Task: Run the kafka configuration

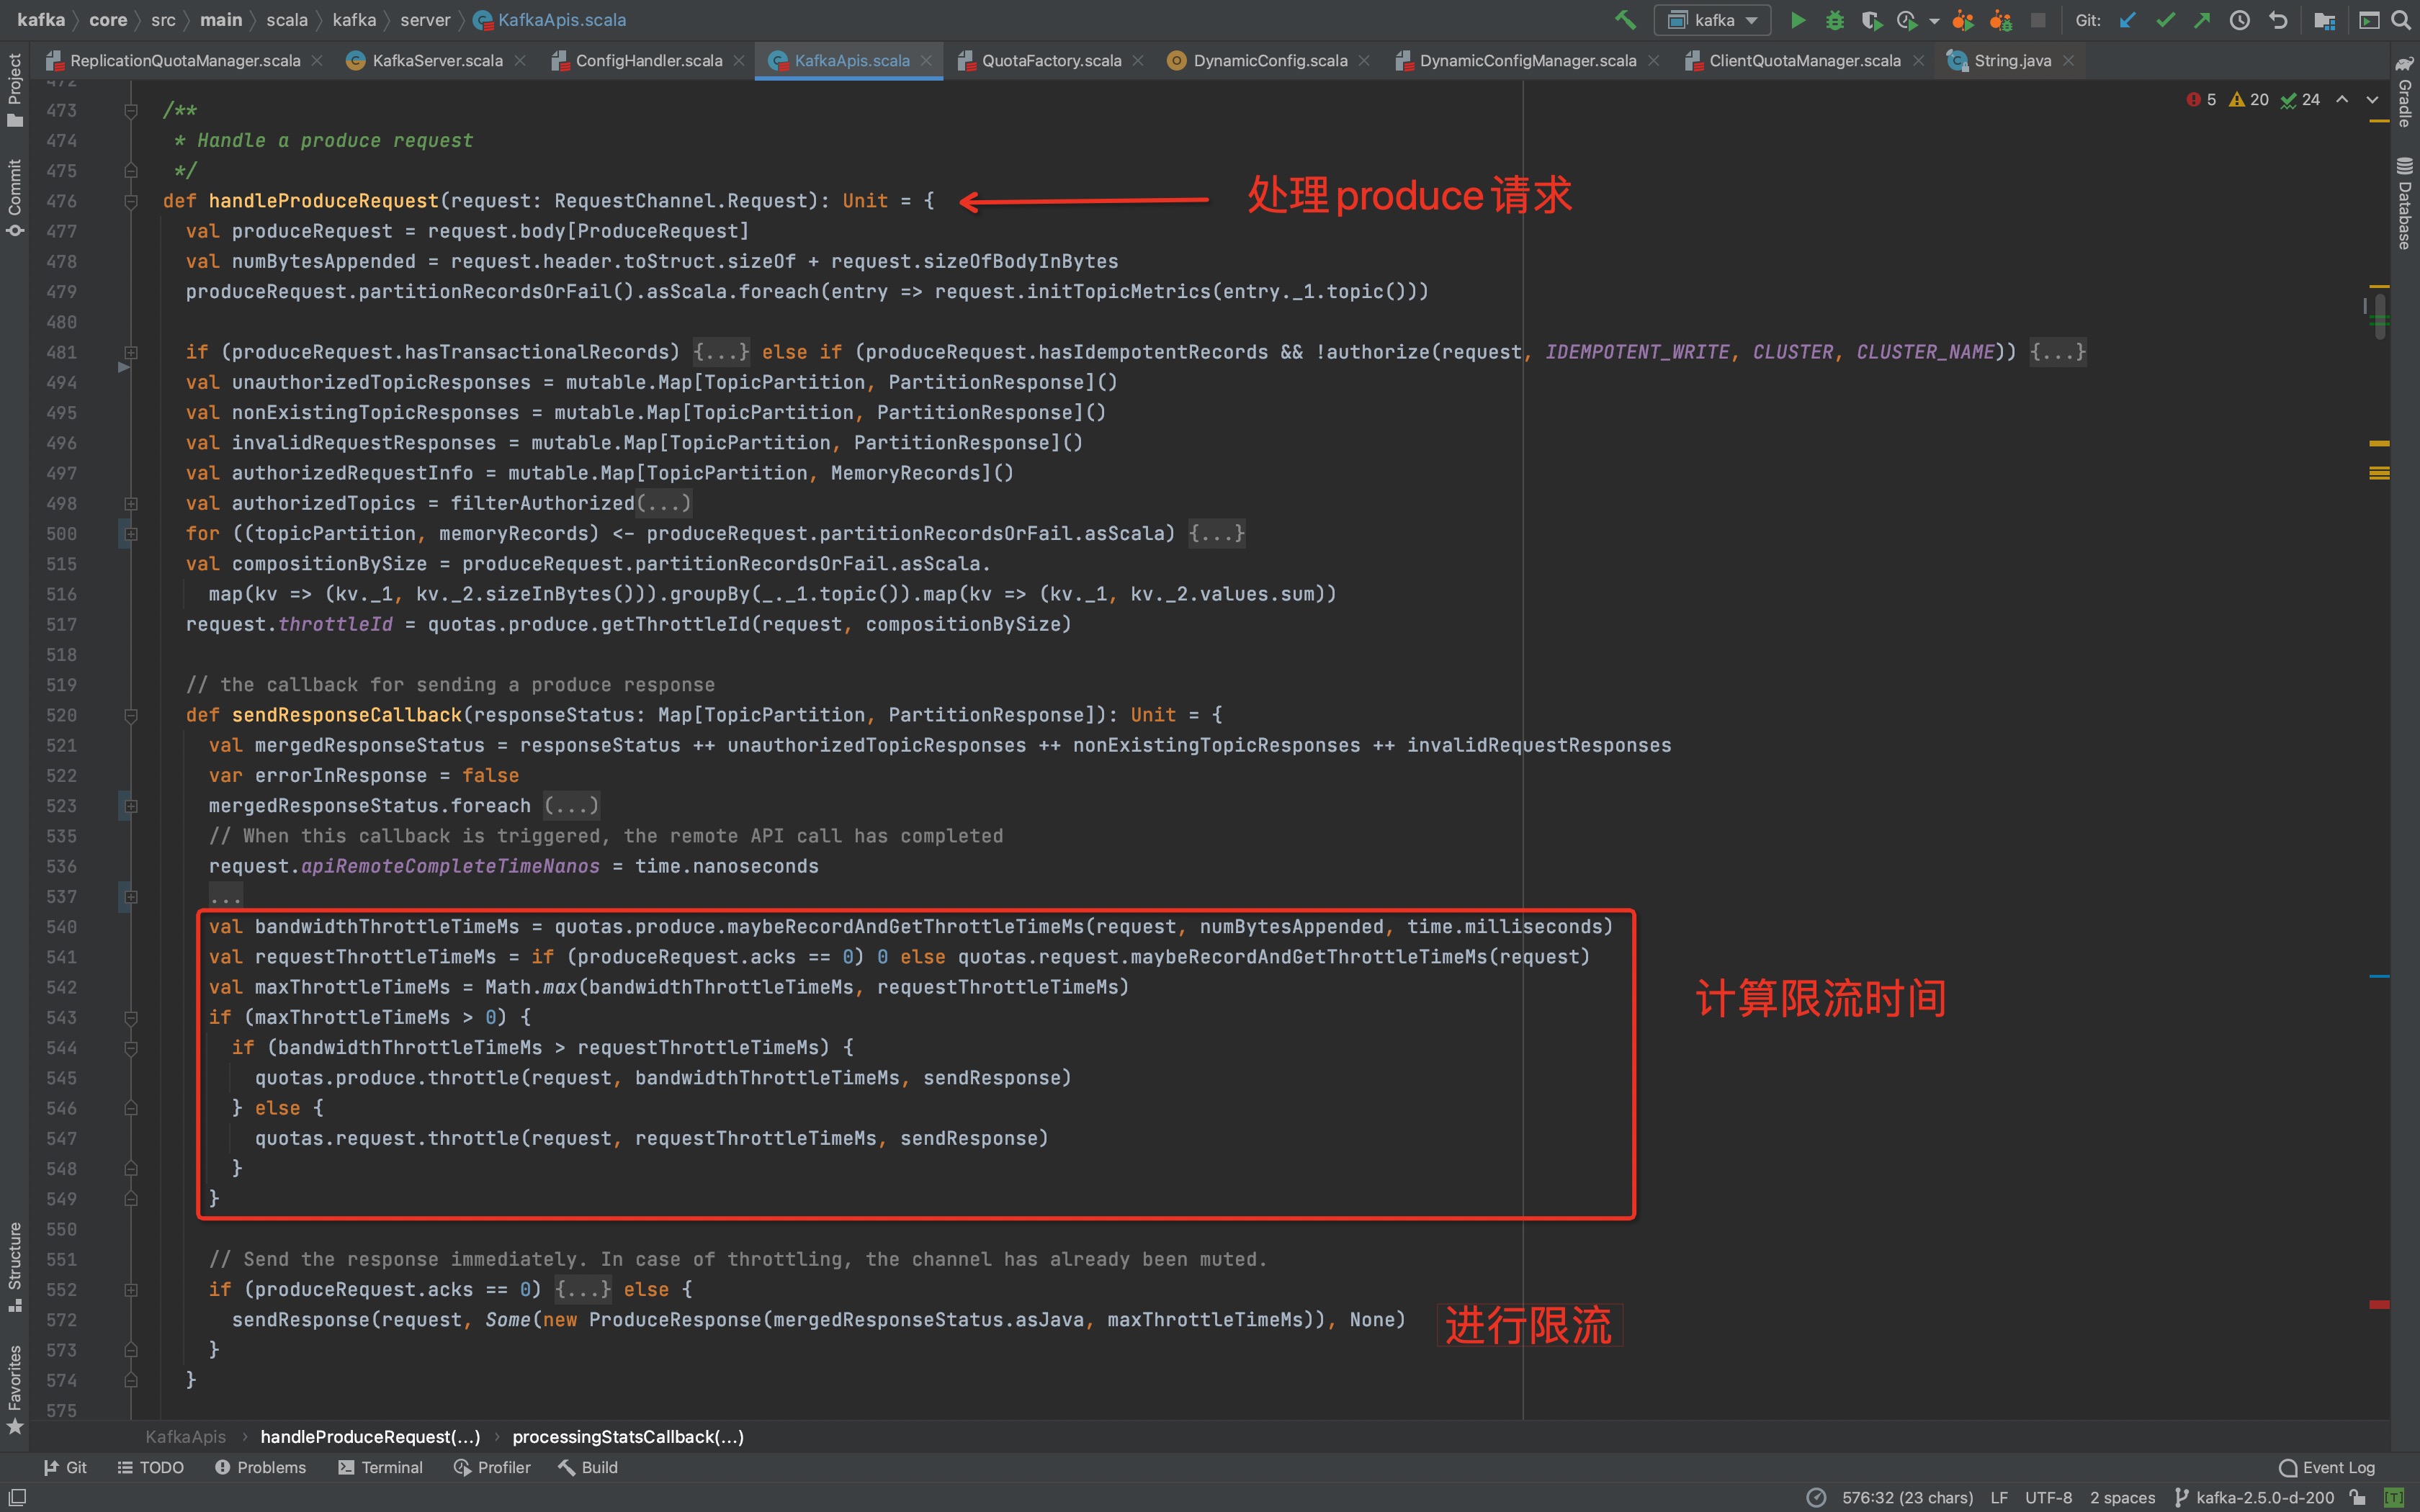Action: [x=1797, y=20]
